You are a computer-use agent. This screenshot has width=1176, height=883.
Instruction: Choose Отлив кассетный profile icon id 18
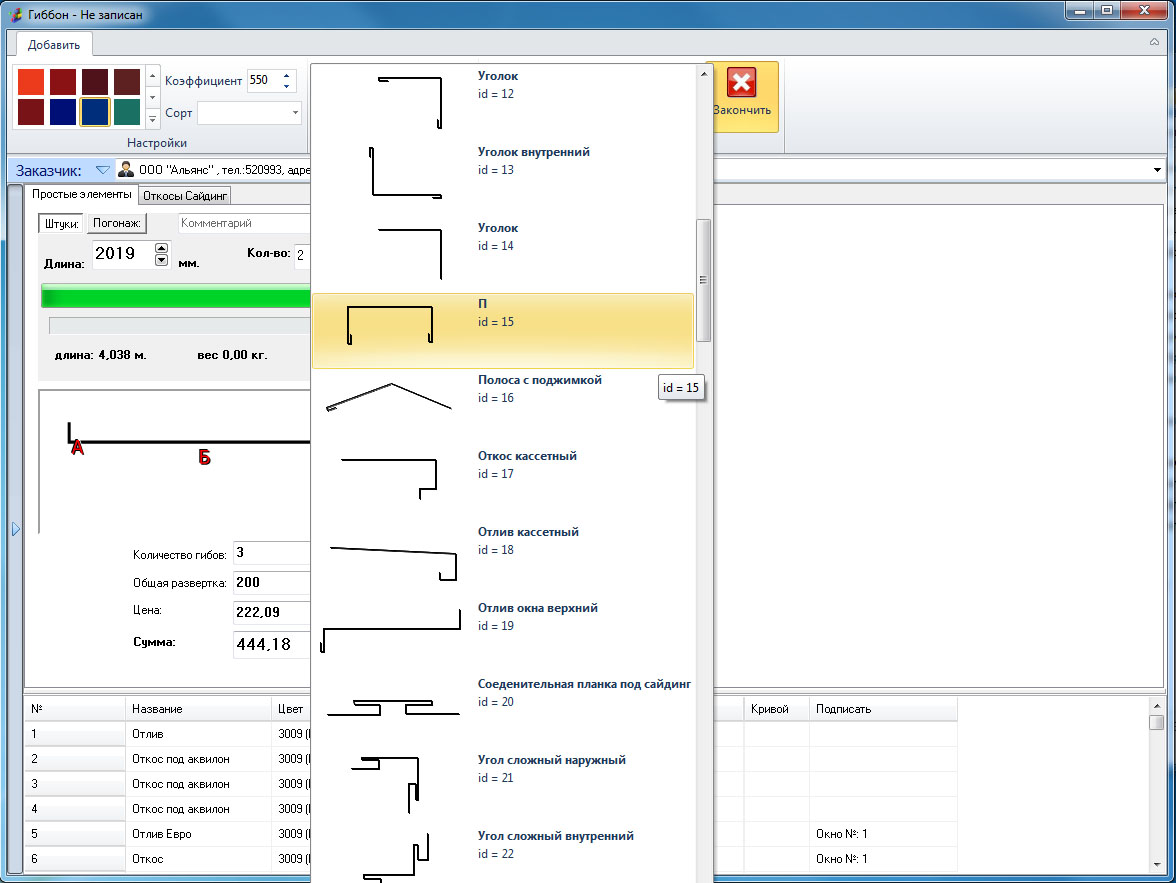393,563
